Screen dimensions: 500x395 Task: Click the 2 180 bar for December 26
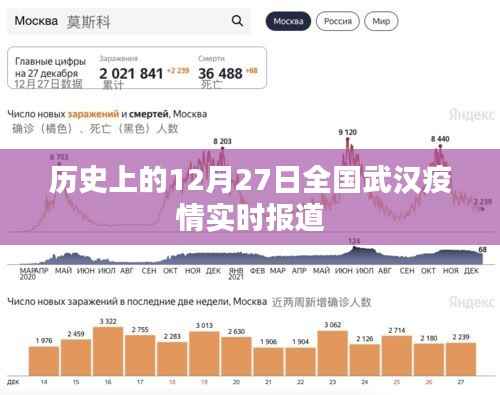click(429, 360)
